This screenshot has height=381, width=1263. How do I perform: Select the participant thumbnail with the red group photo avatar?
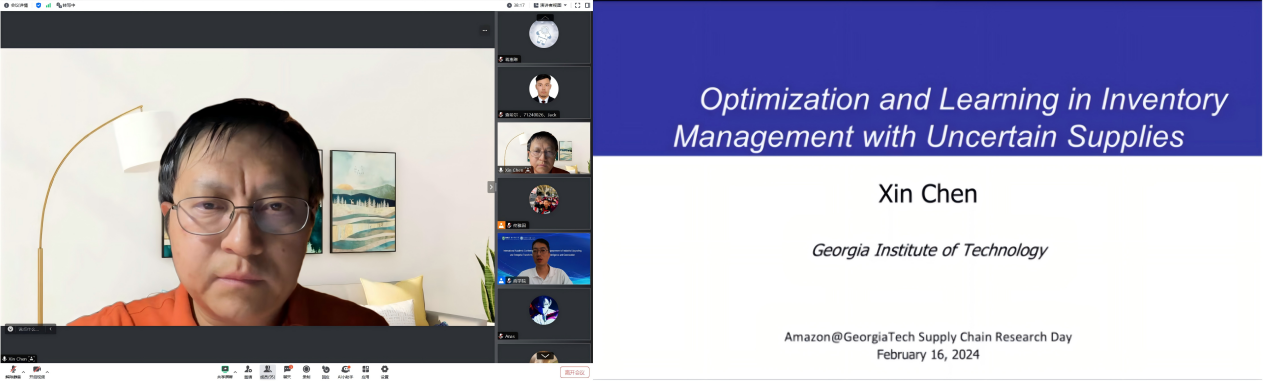544,203
